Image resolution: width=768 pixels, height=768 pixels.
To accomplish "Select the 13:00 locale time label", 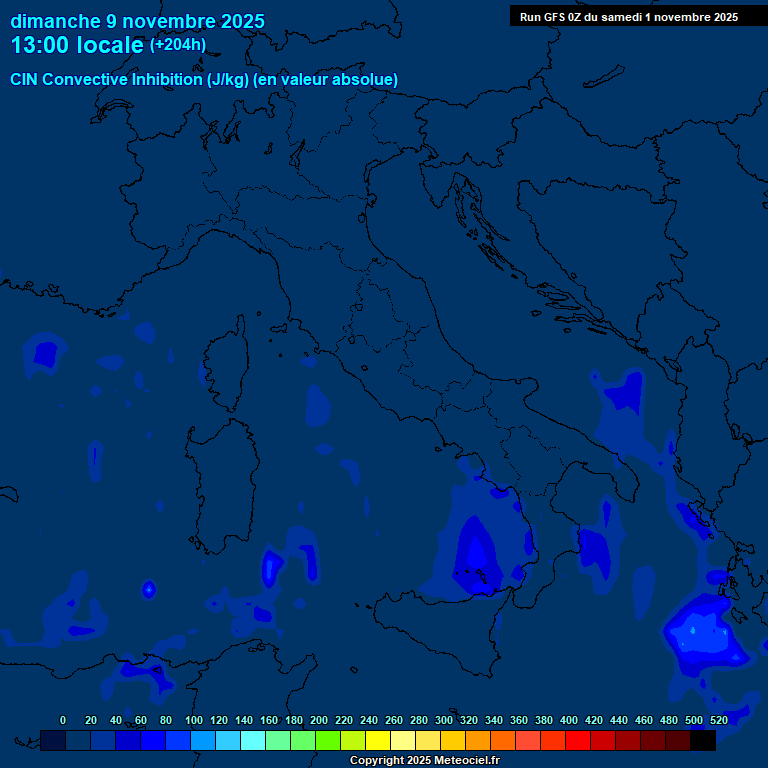I will click(77, 45).
